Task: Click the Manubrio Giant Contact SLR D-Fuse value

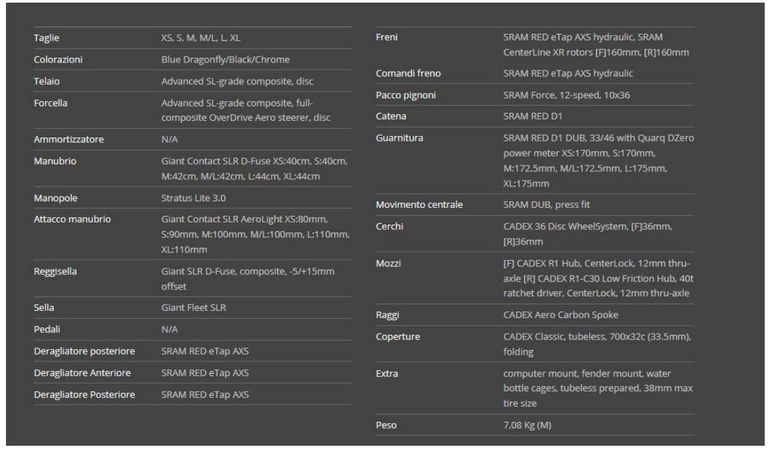Action: tap(254, 169)
